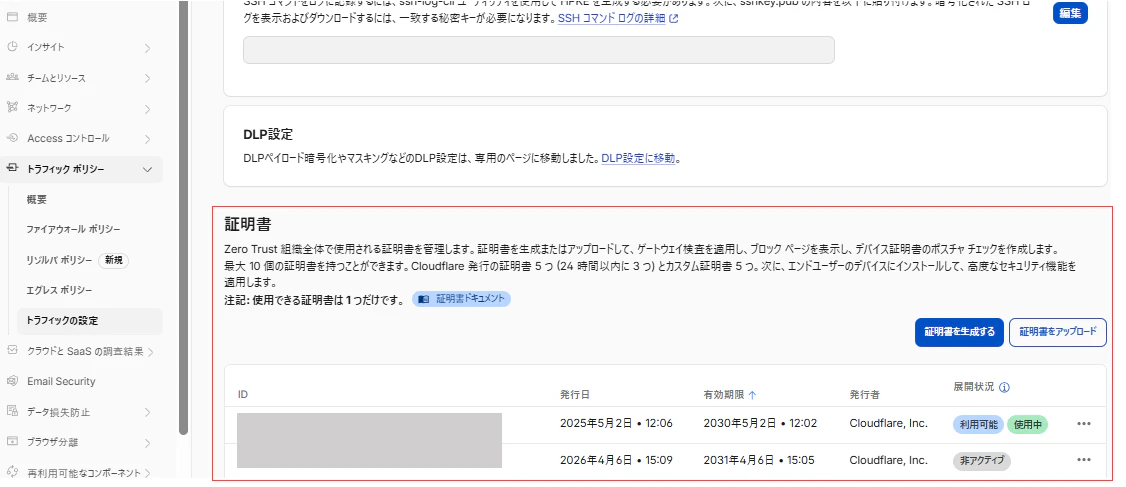Click Cloudflare, Inc. in the 使用中 row

pos(888,424)
